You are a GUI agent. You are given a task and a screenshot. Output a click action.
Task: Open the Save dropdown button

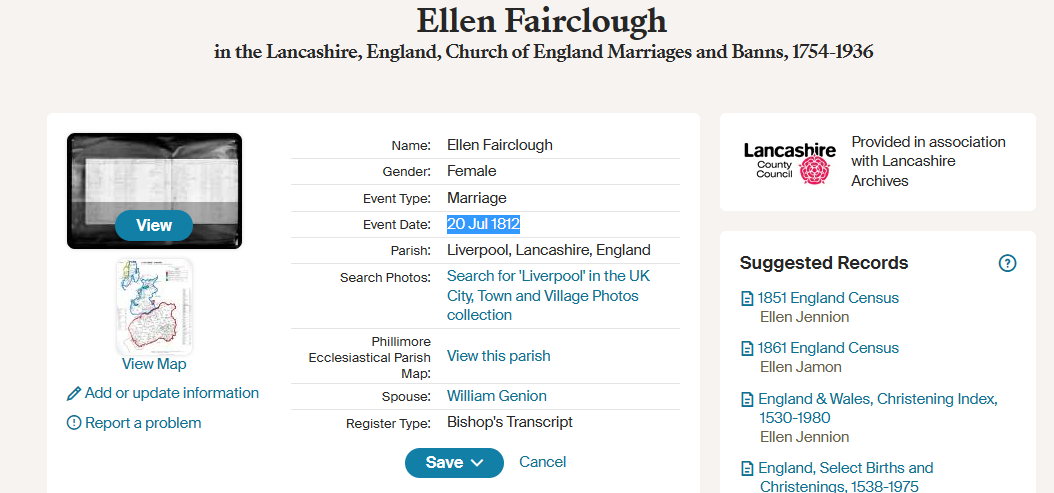454,462
